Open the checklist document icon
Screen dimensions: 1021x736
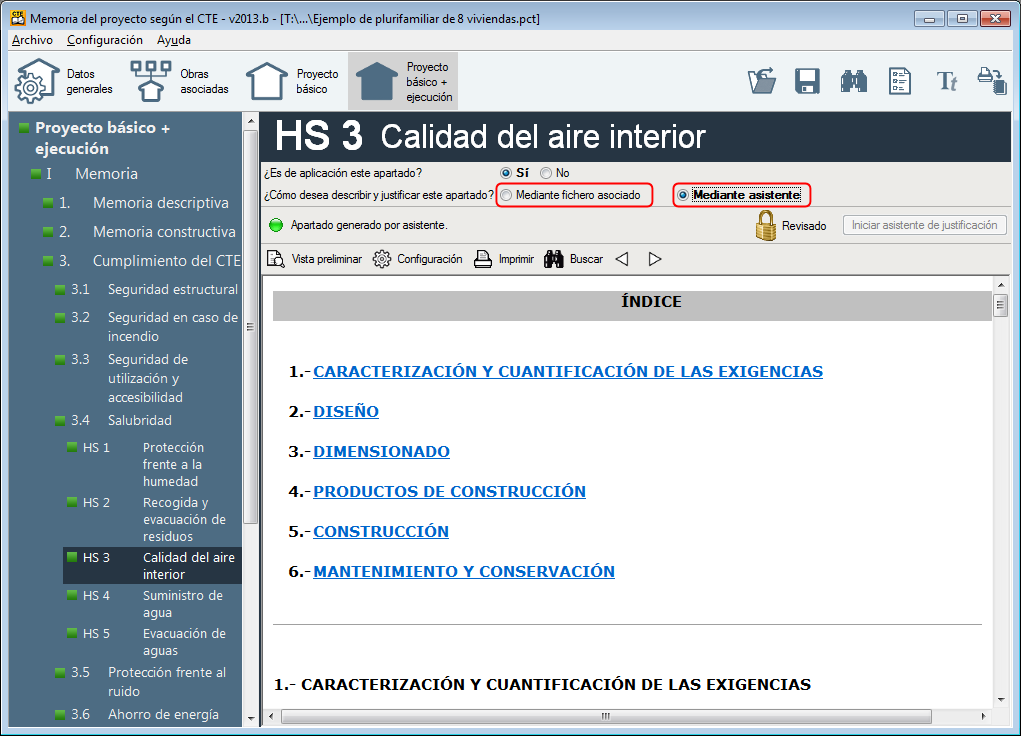point(900,81)
